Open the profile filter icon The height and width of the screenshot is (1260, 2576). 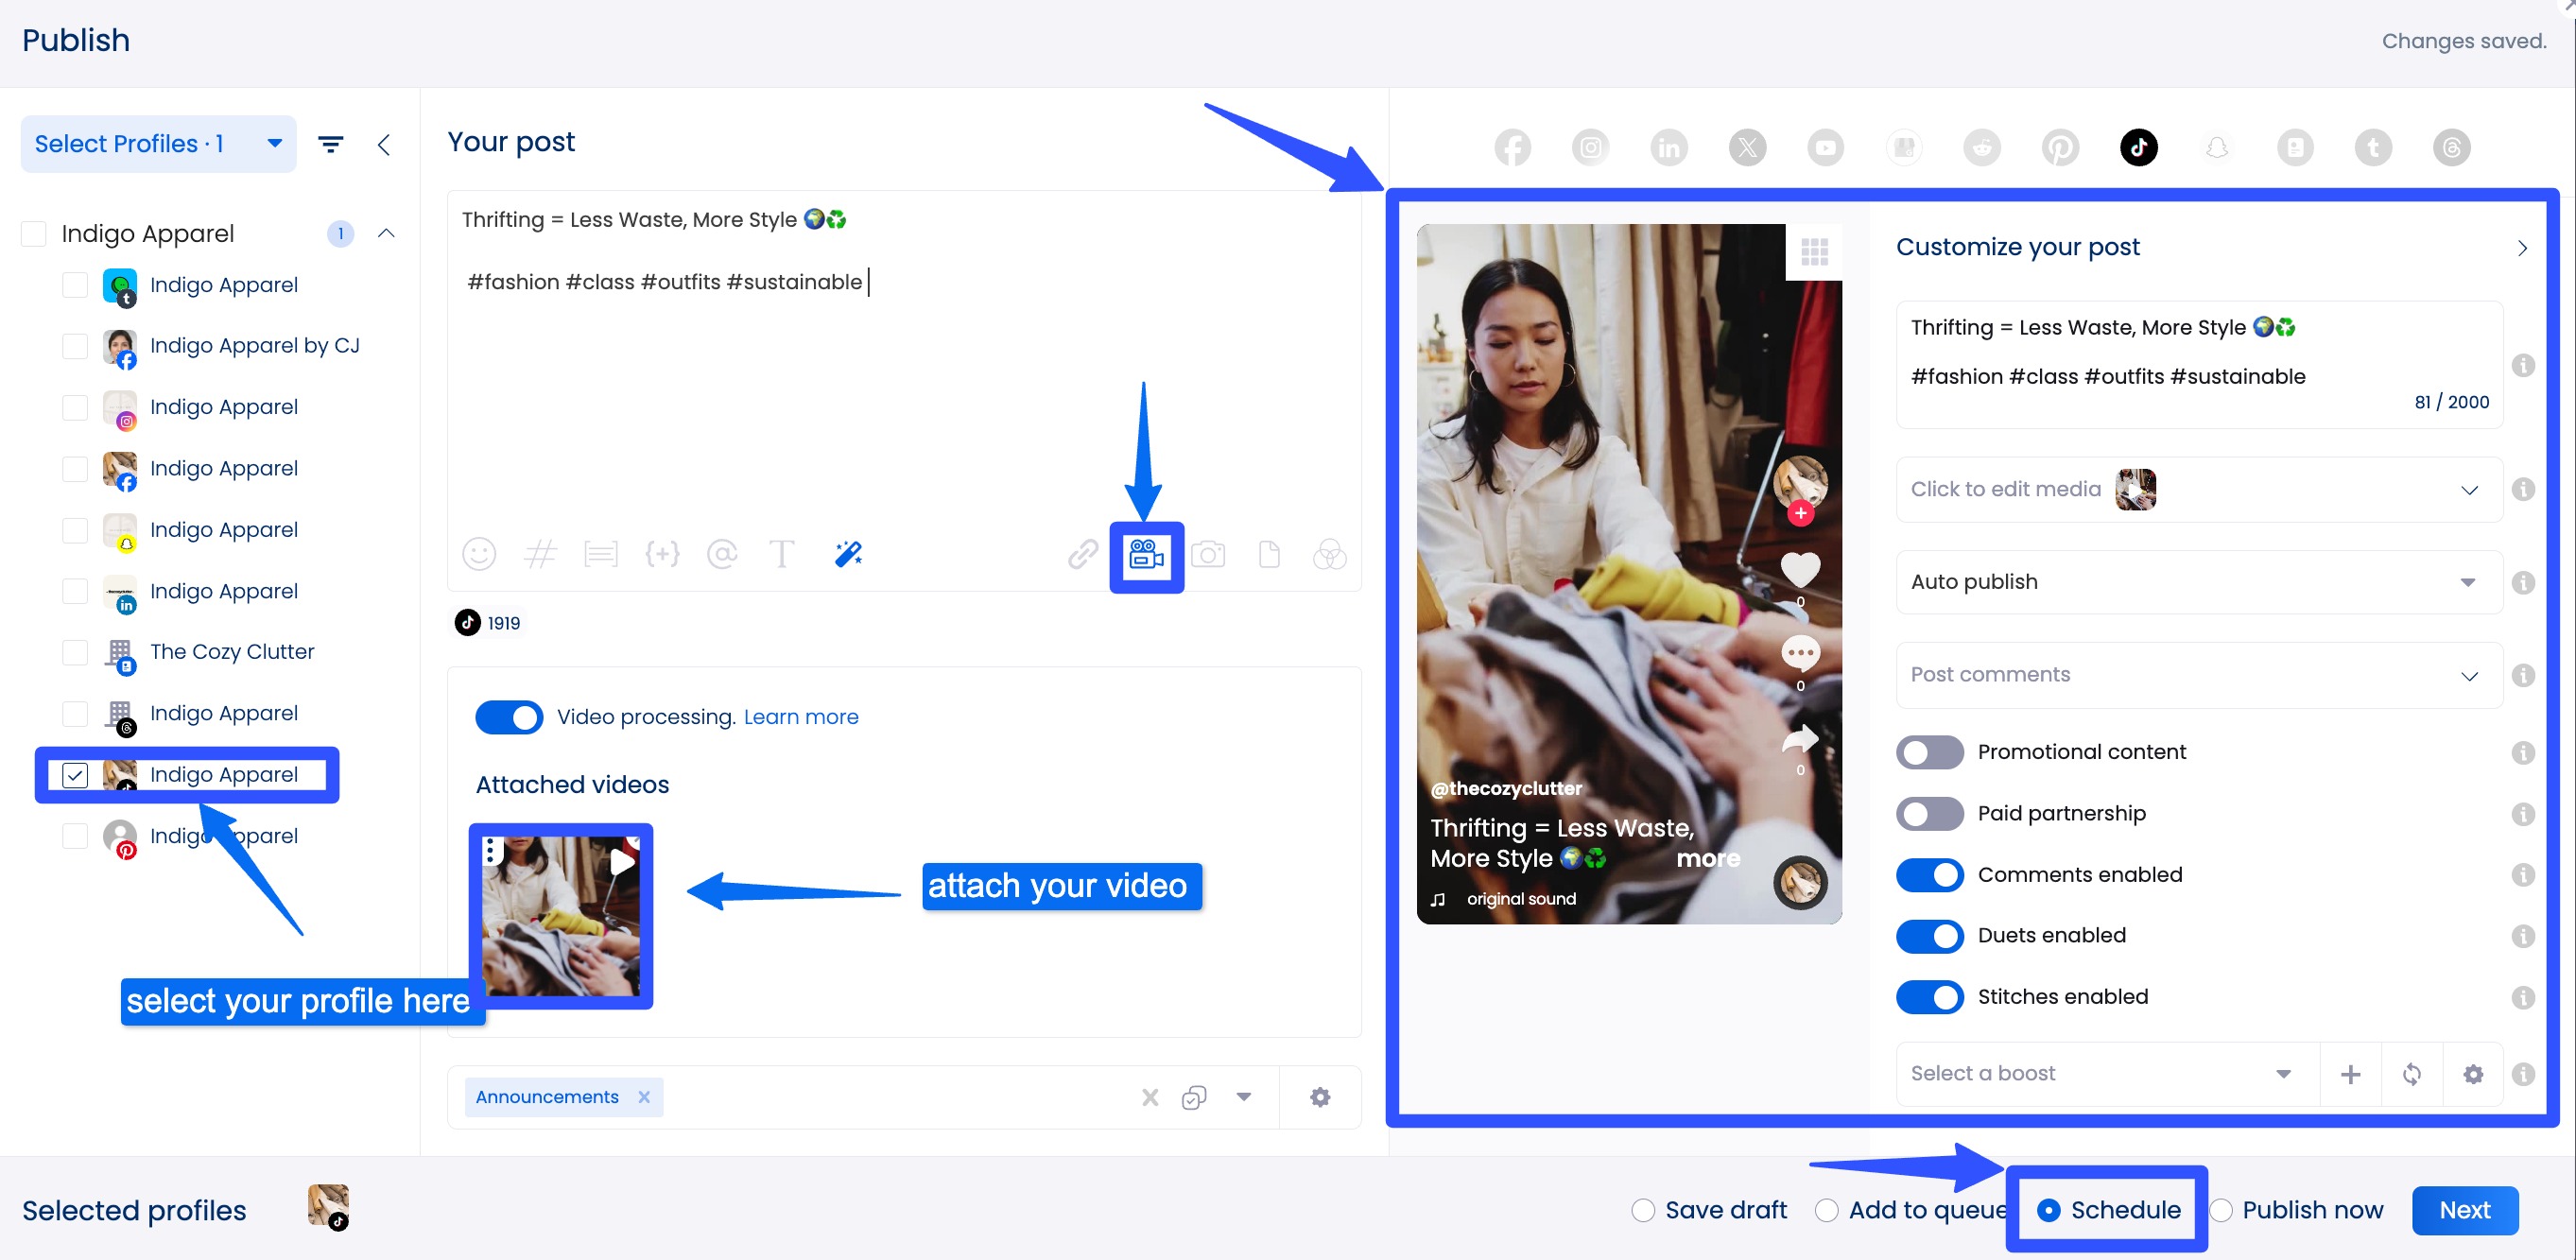[330, 145]
